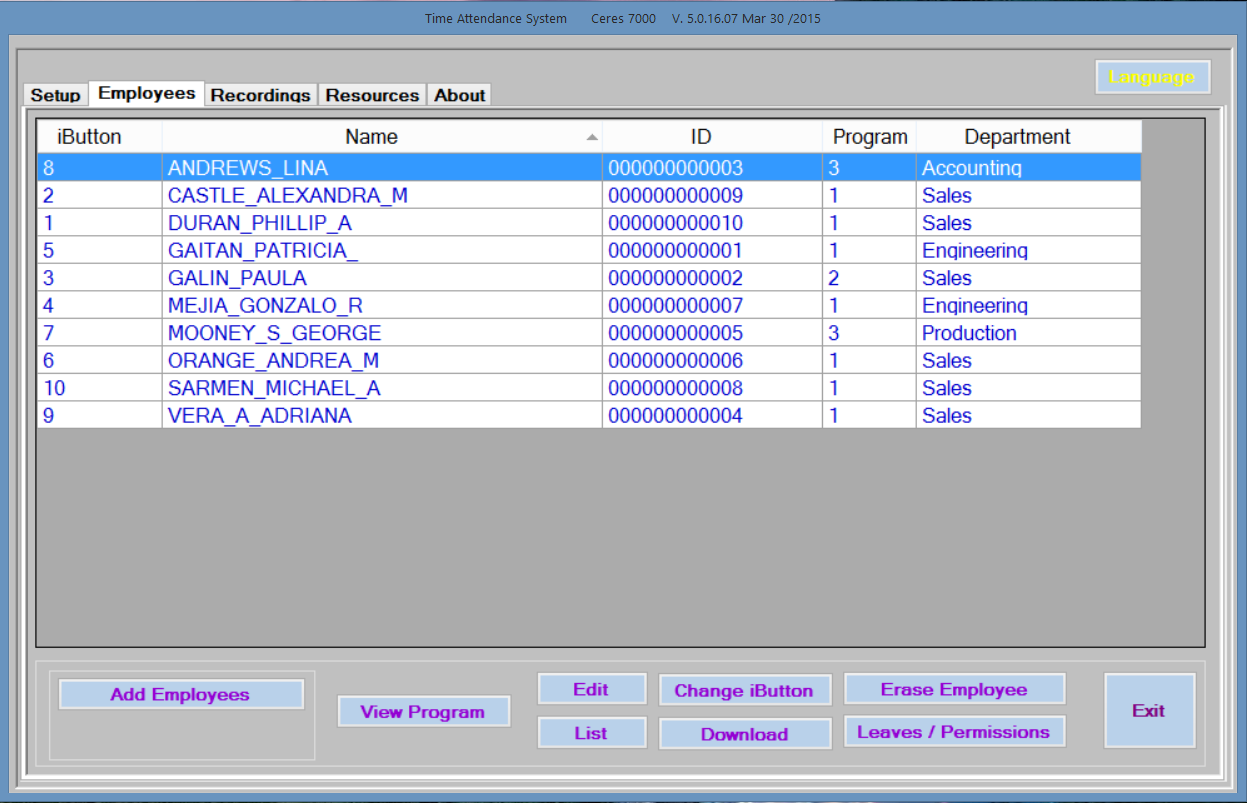The image size is (1247, 803).
Task: Click ID cell 000000000009
Action: pos(712,195)
